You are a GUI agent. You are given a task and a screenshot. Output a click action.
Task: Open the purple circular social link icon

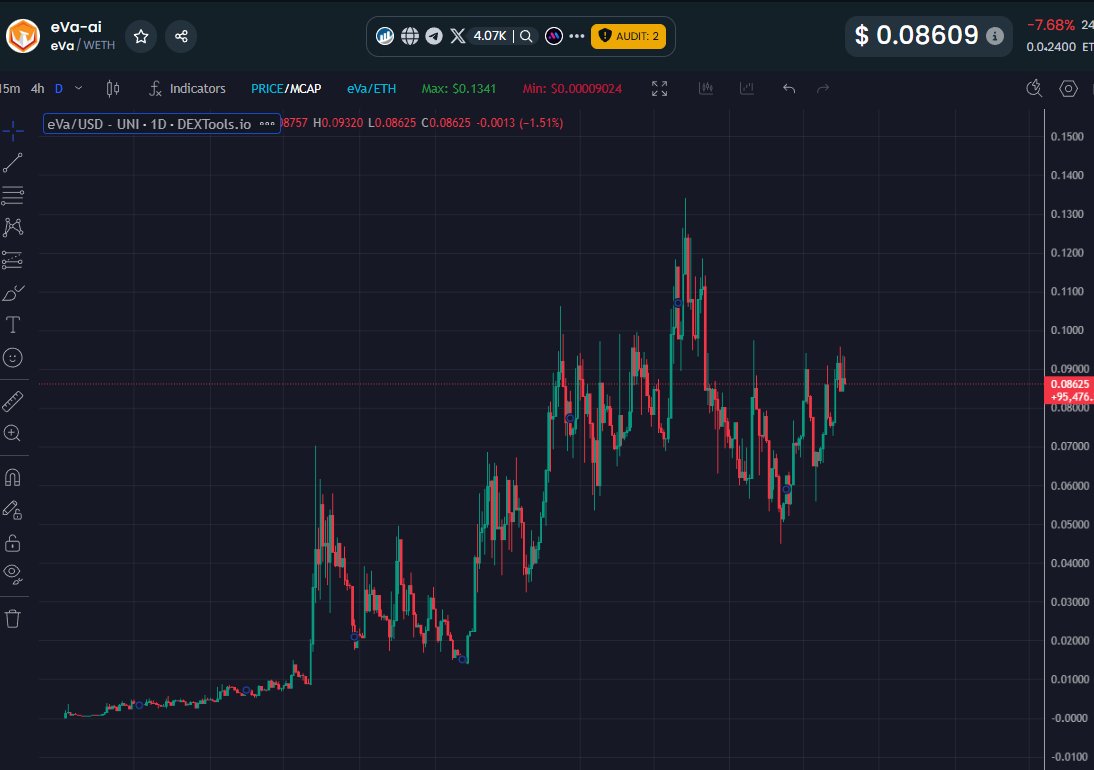tap(554, 36)
